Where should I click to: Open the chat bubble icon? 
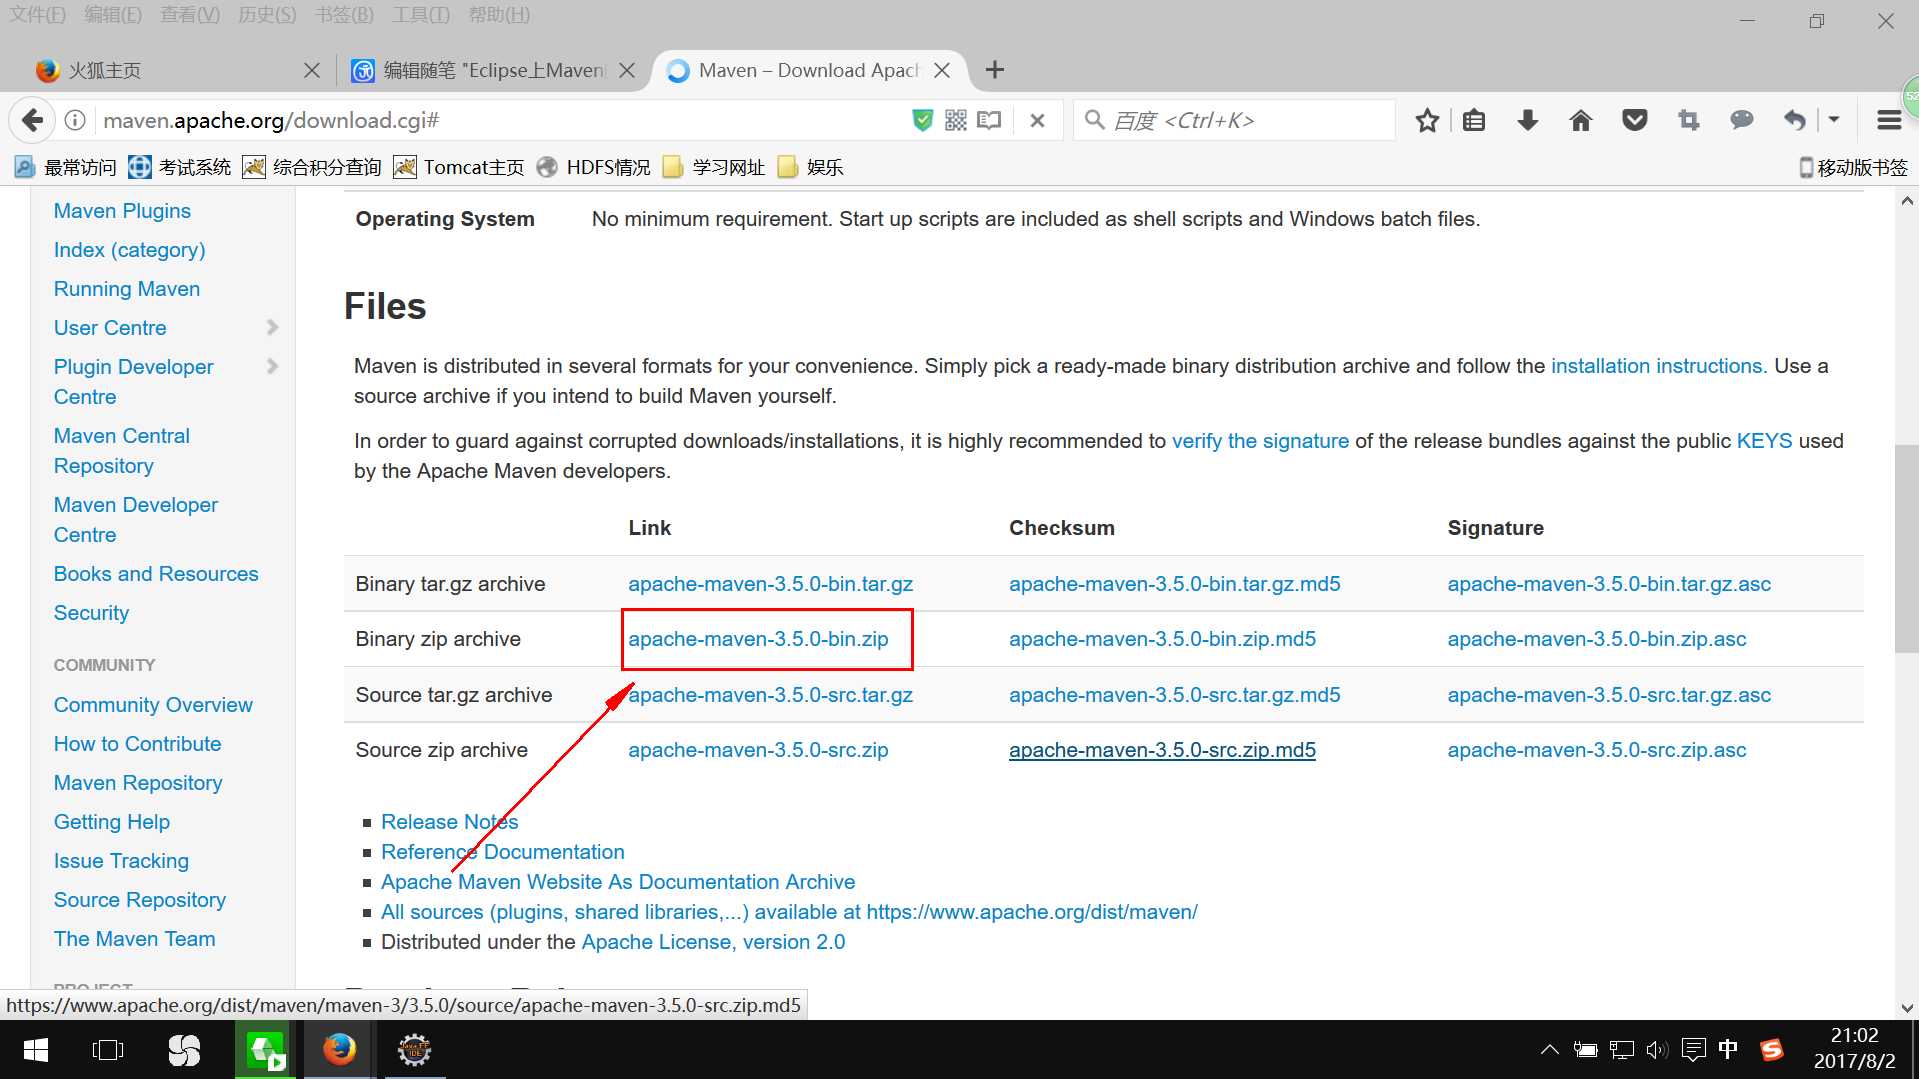pyautogui.click(x=1742, y=120)
